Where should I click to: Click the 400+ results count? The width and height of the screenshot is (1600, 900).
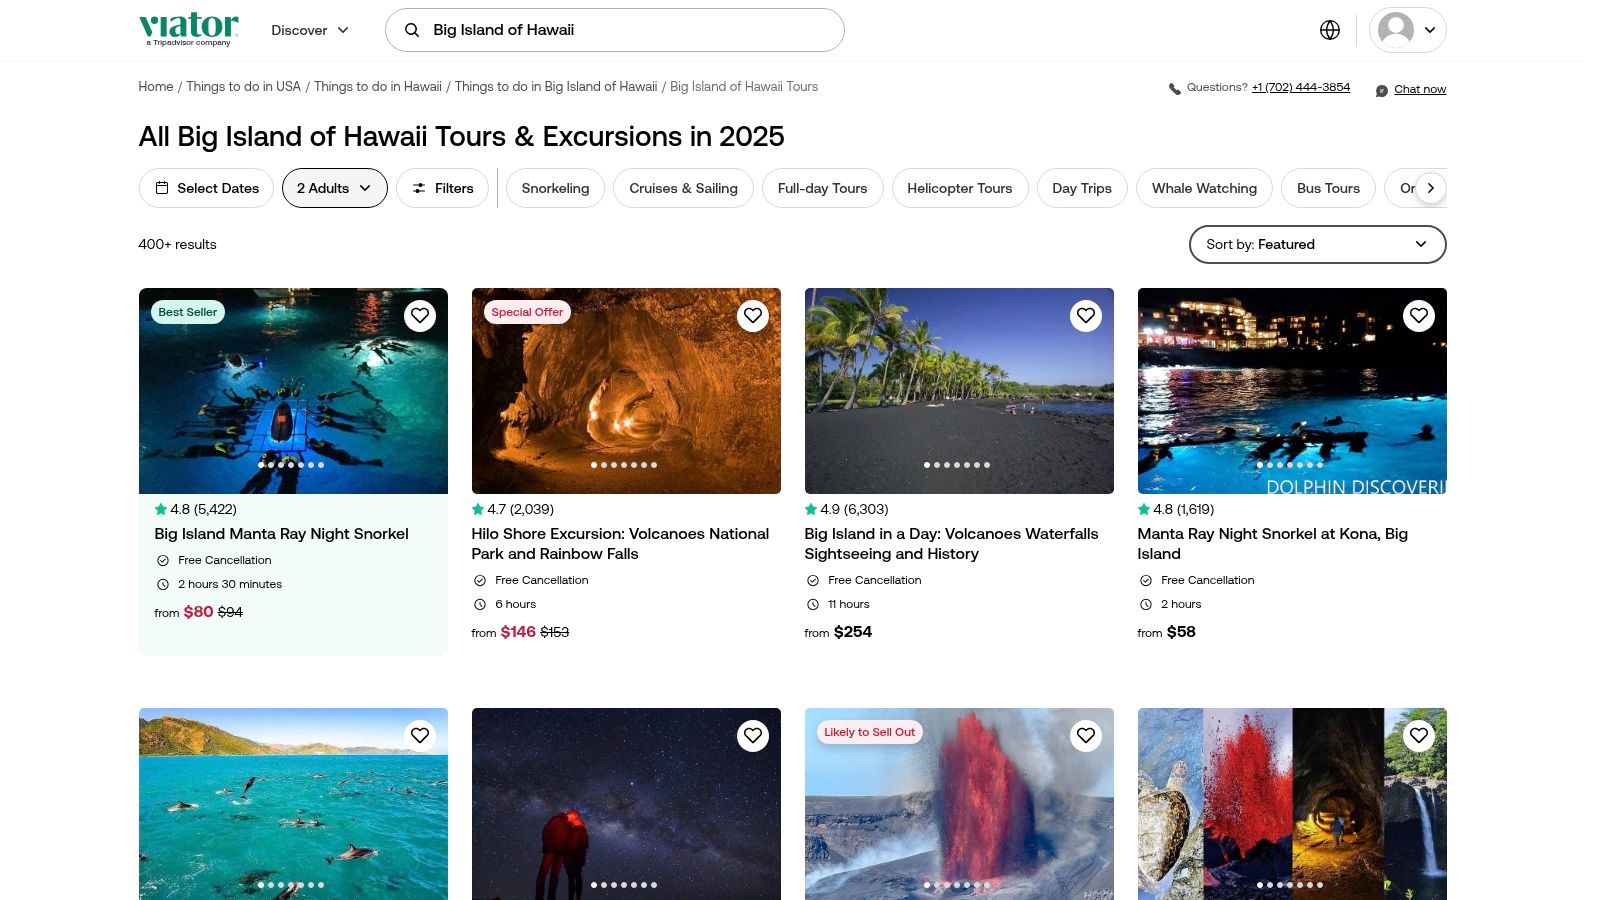click(177, 244)
